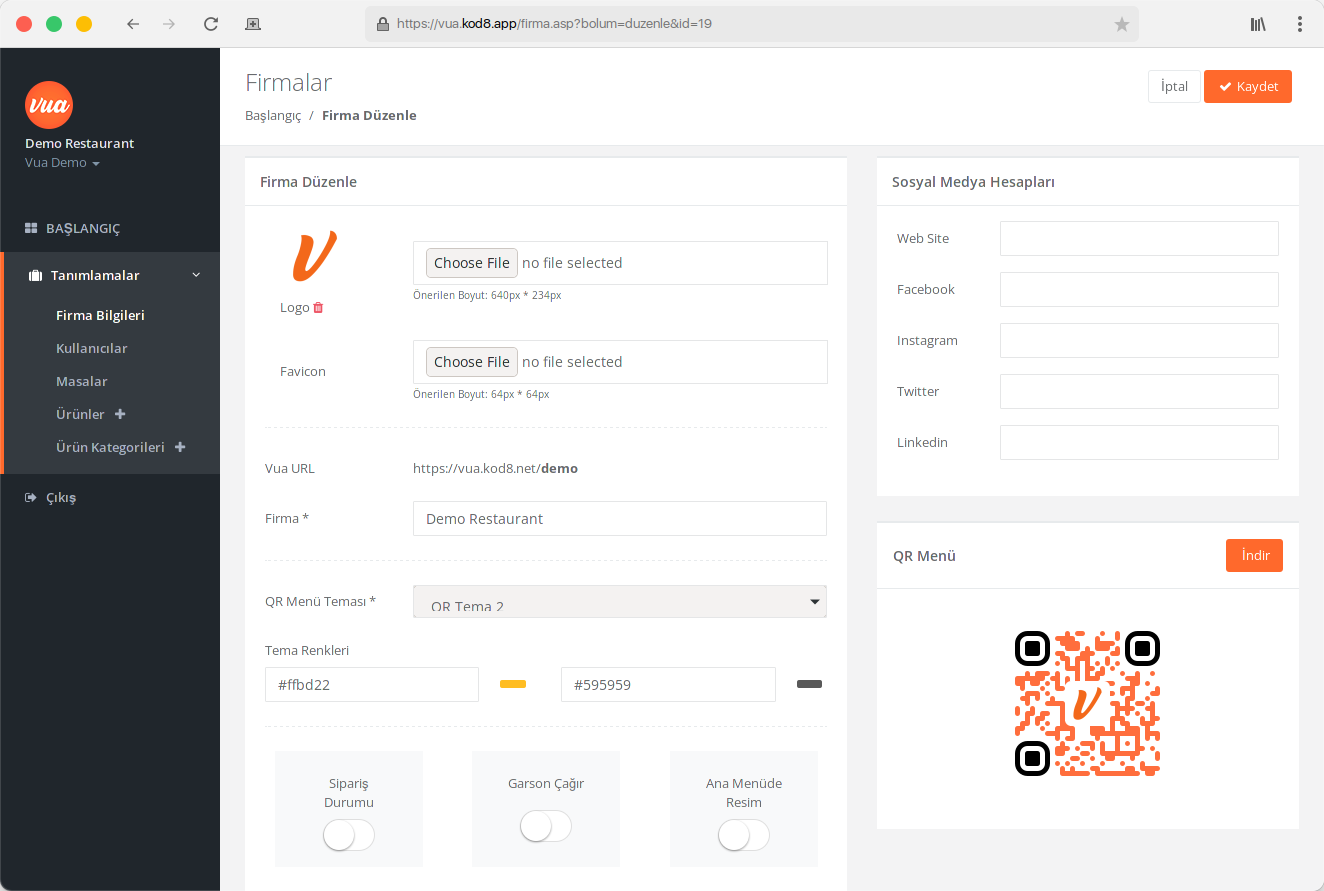The height and width of the screenshot is (891, 1324).
Task: Click the Web Site input field
Action: [x=1139, y=239]
